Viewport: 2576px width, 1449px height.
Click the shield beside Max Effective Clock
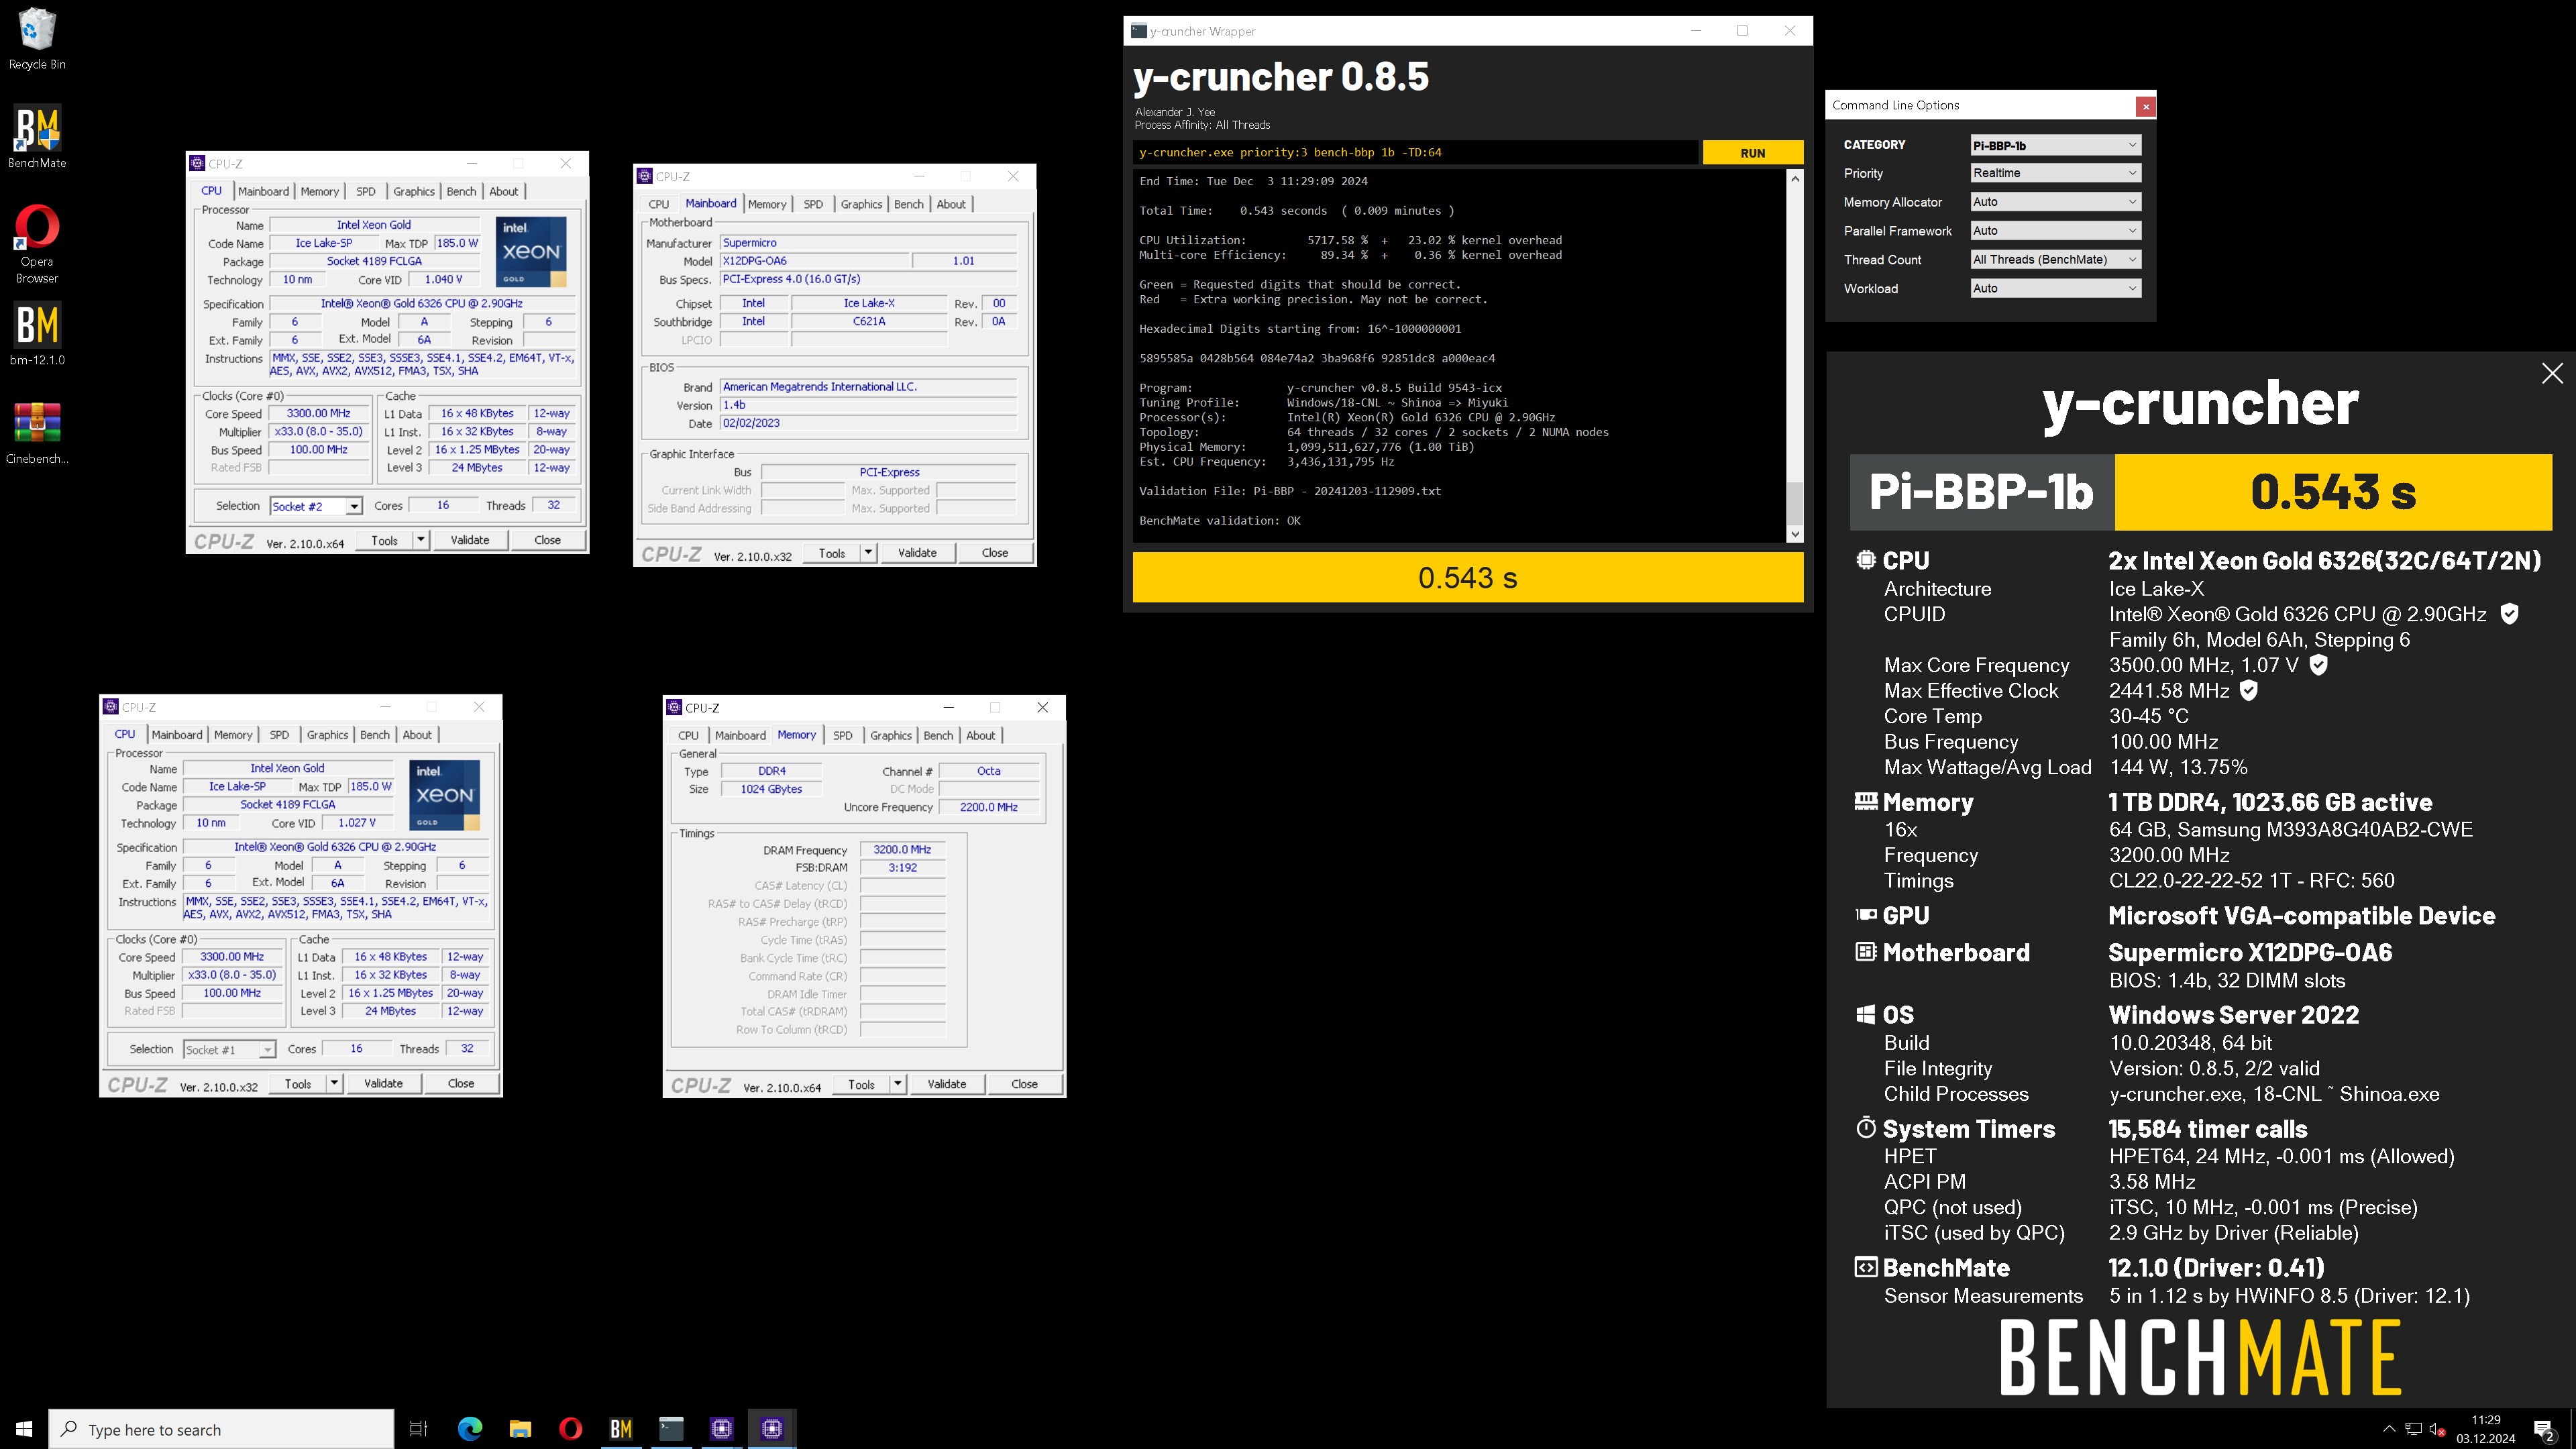[2248, 691]
